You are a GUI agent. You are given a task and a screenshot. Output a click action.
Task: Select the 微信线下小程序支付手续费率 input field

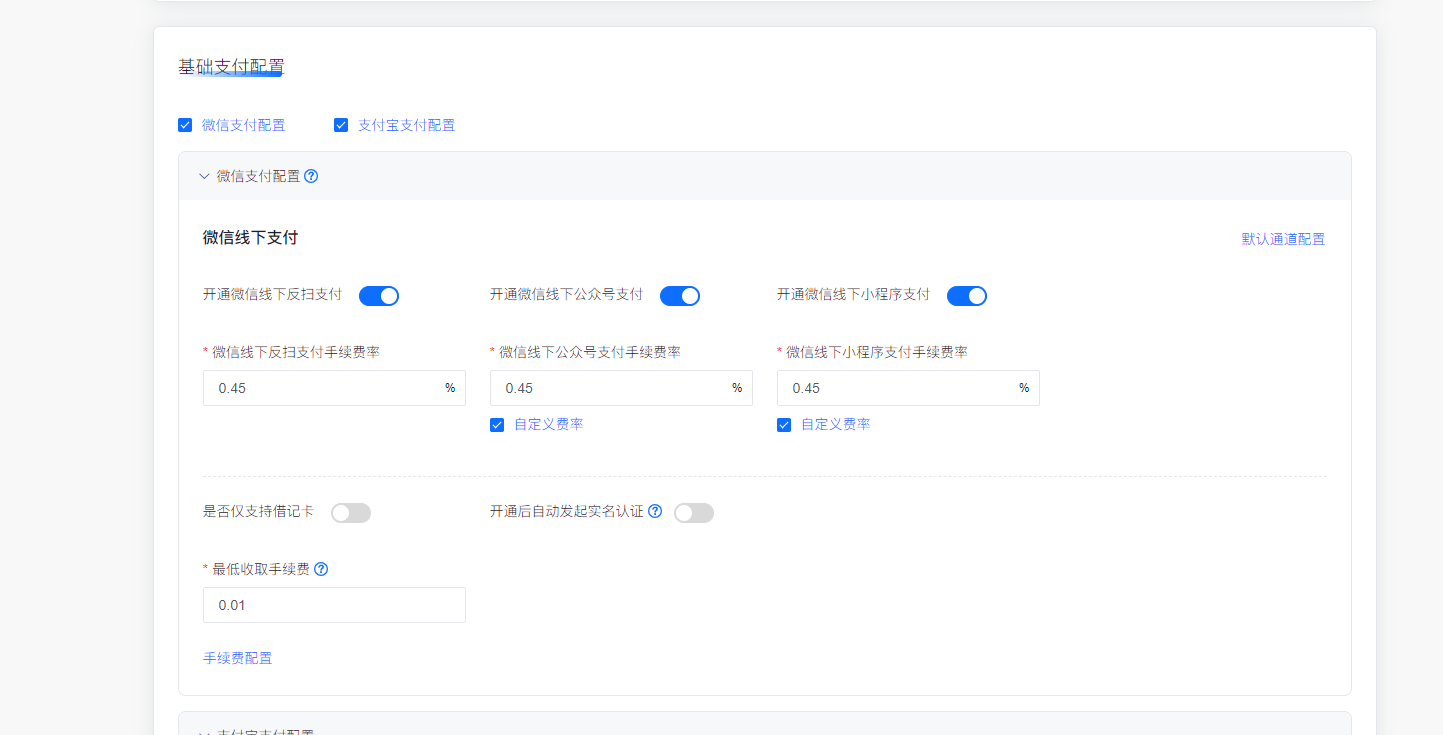pos(894,388)
